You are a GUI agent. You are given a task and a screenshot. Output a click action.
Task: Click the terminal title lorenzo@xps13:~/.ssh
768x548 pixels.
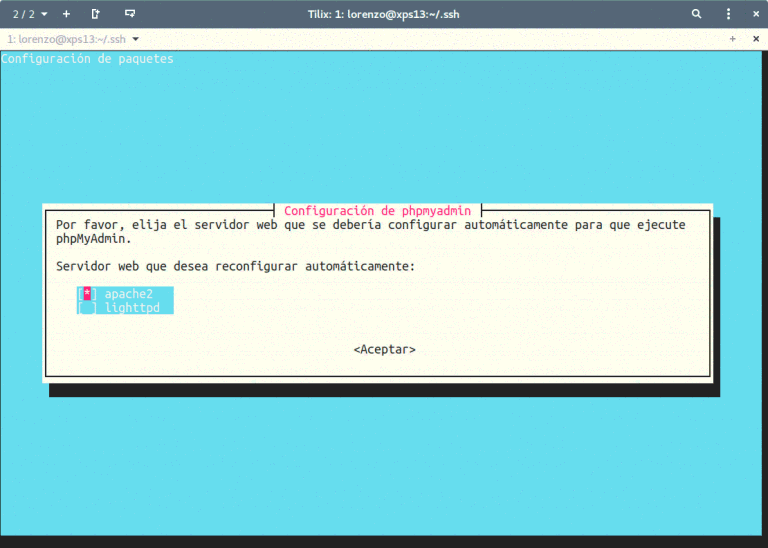66,39
